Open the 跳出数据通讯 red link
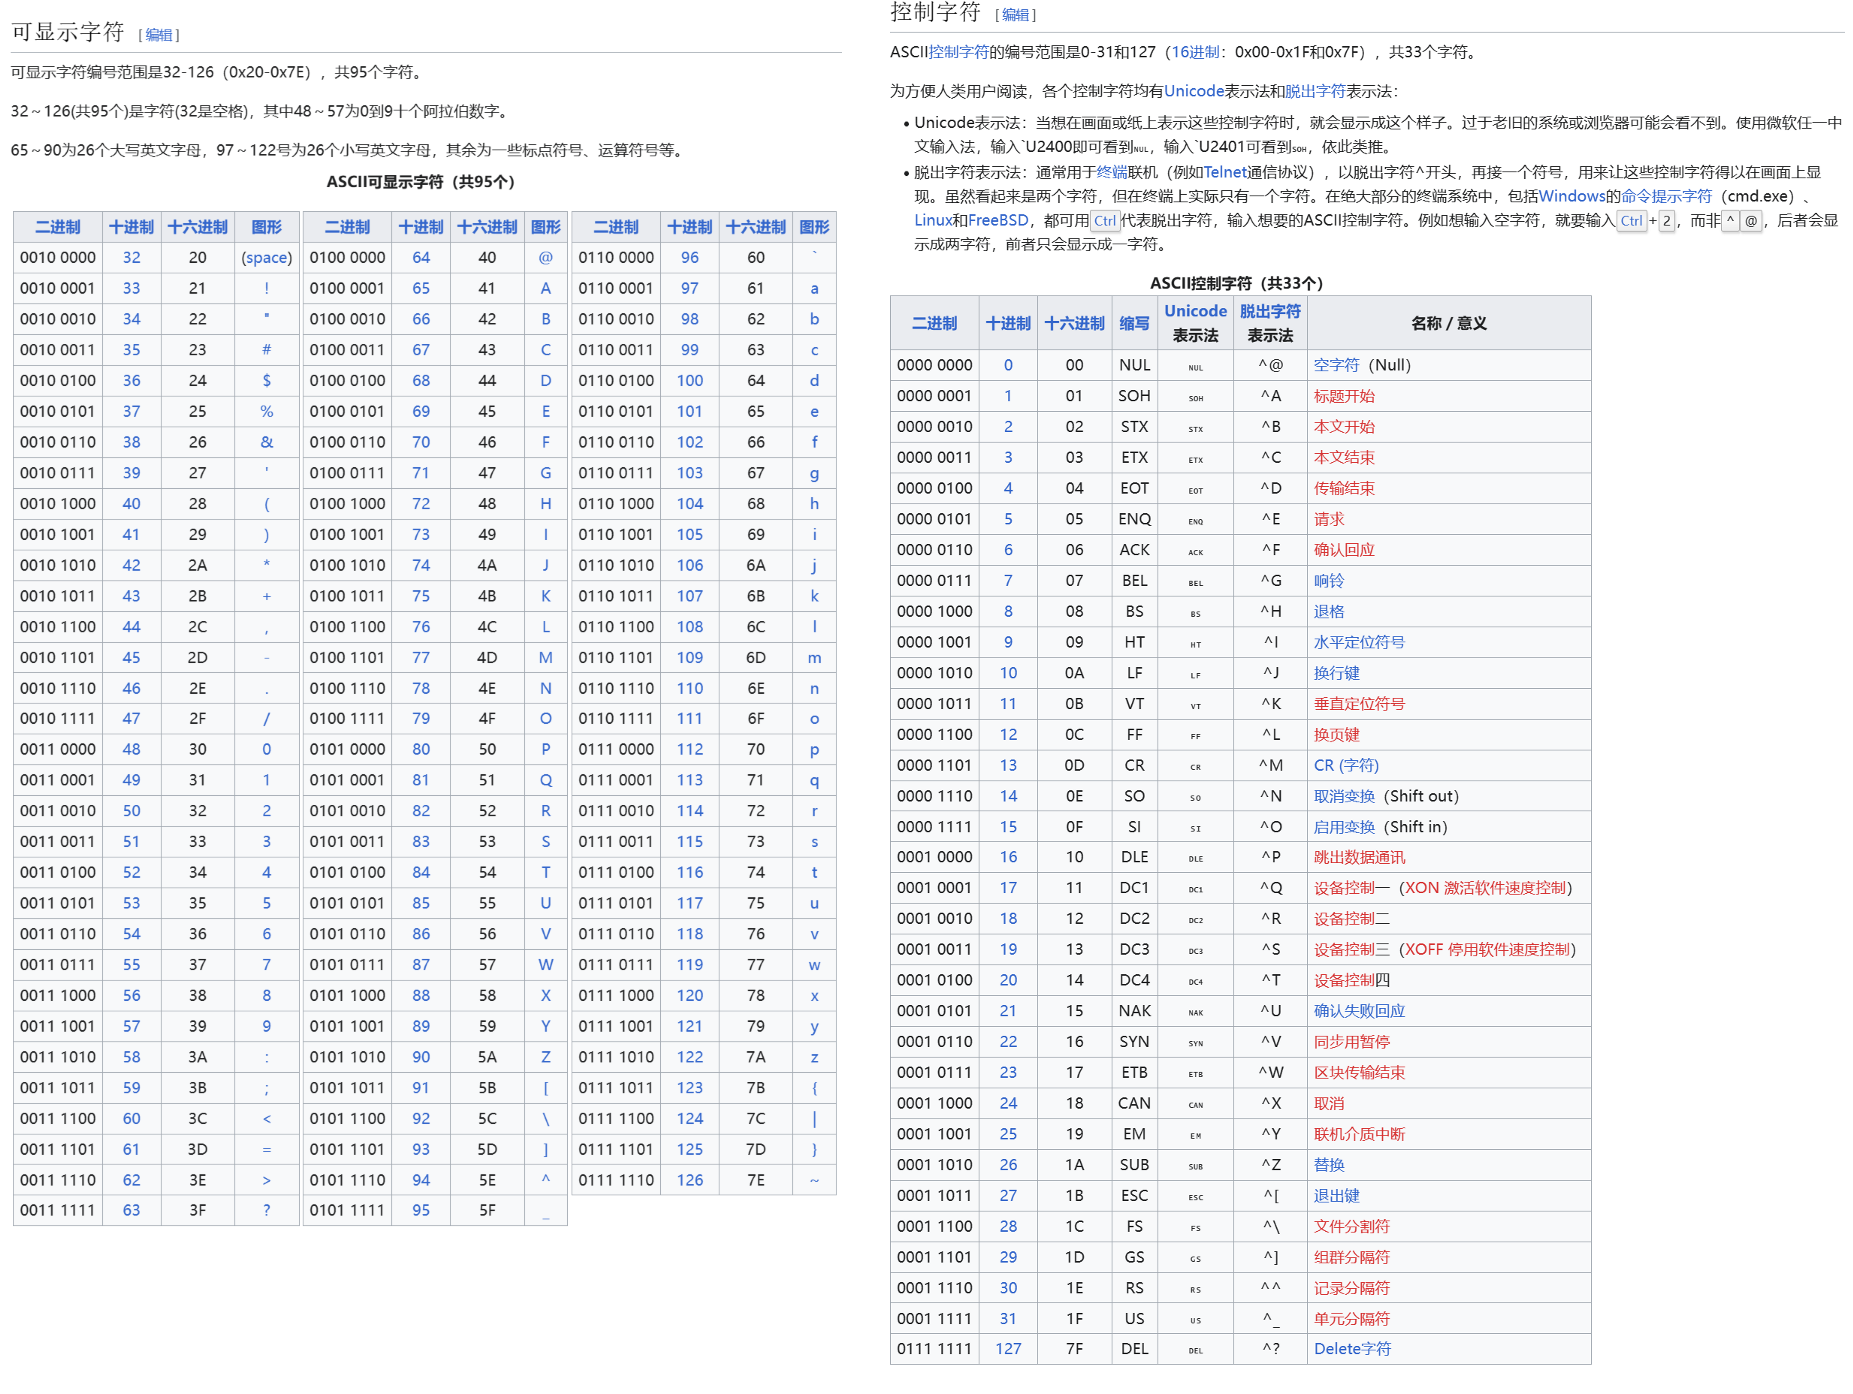The height and width of the screenshot is (1394, 1853). pyautogui.click(x=1359, y=857)
